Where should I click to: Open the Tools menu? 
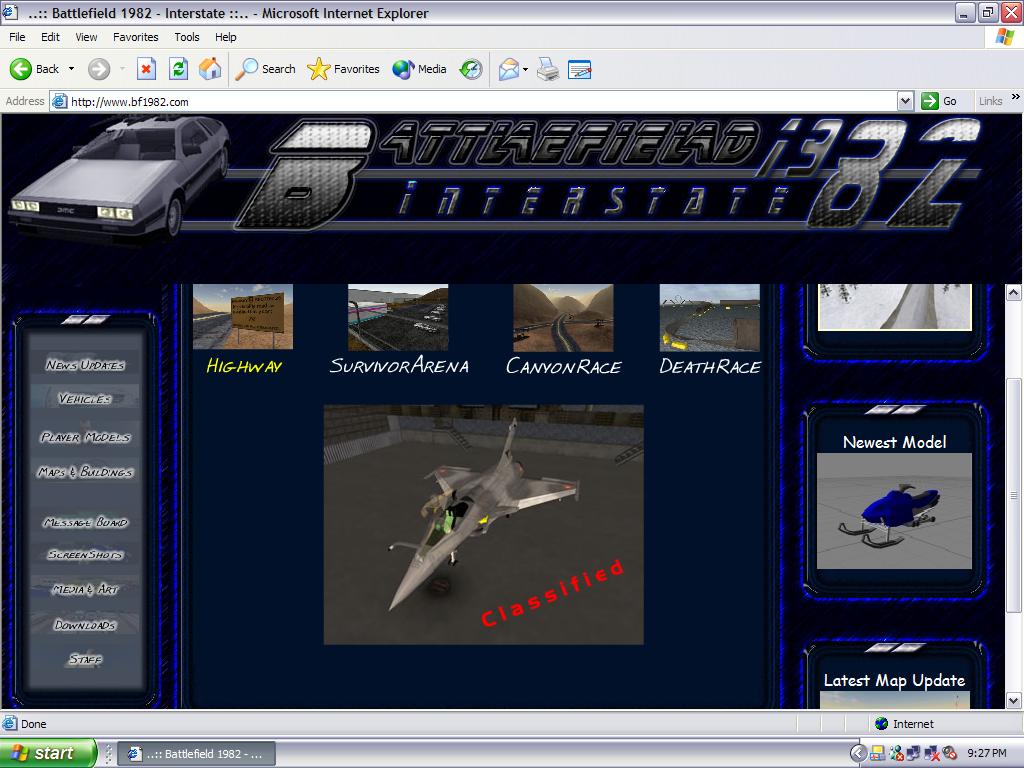[187, 37]
